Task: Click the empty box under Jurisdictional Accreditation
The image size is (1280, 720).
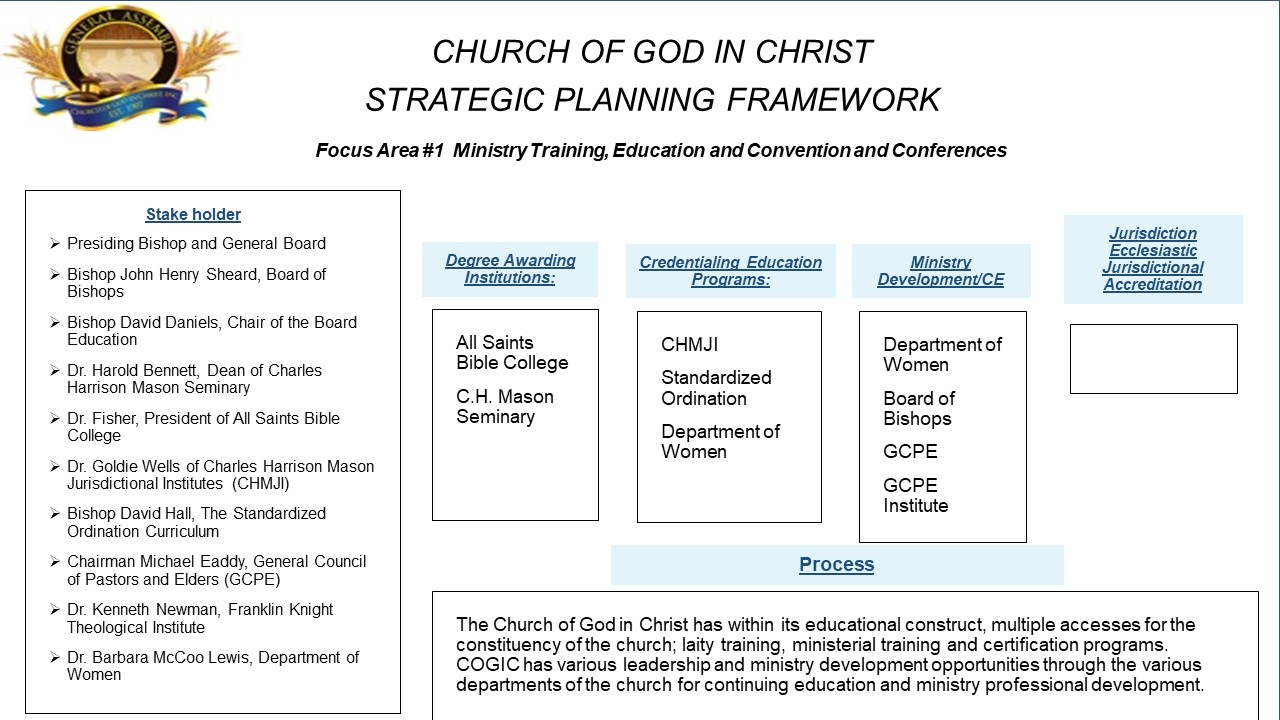Action: [1153, 359]
